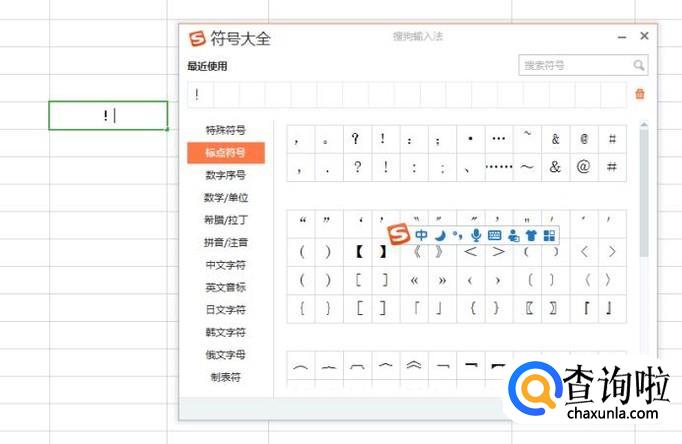
Task: Click the Sogou logo on floating toolbar
Action: [x=399, y=235]
